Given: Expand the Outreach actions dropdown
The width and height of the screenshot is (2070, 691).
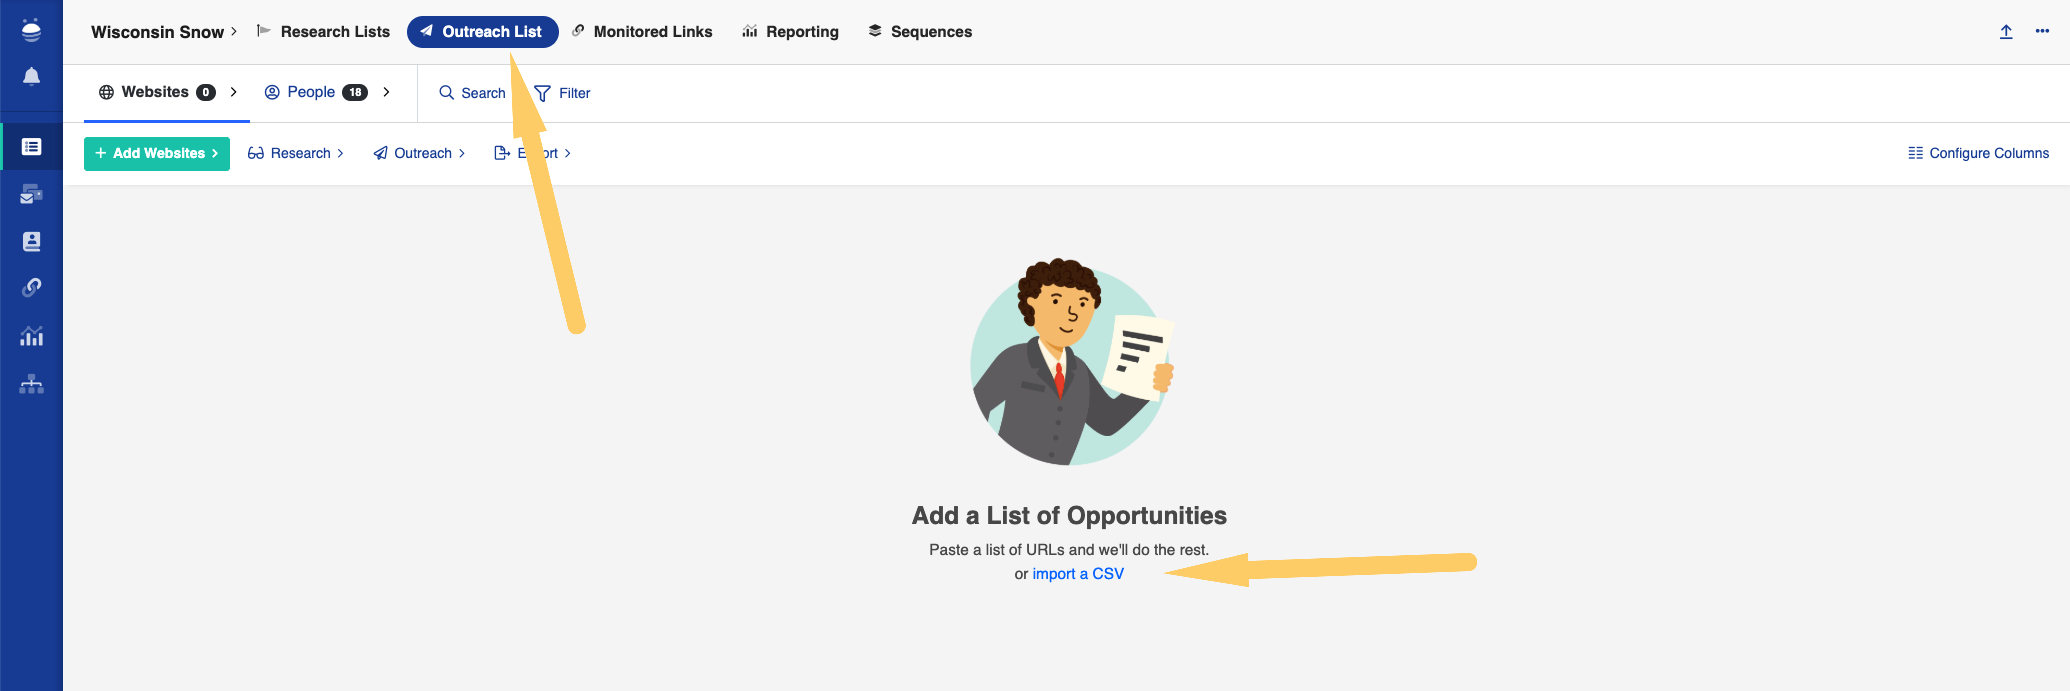Looking at the screenshot, I should coord(419,153).
